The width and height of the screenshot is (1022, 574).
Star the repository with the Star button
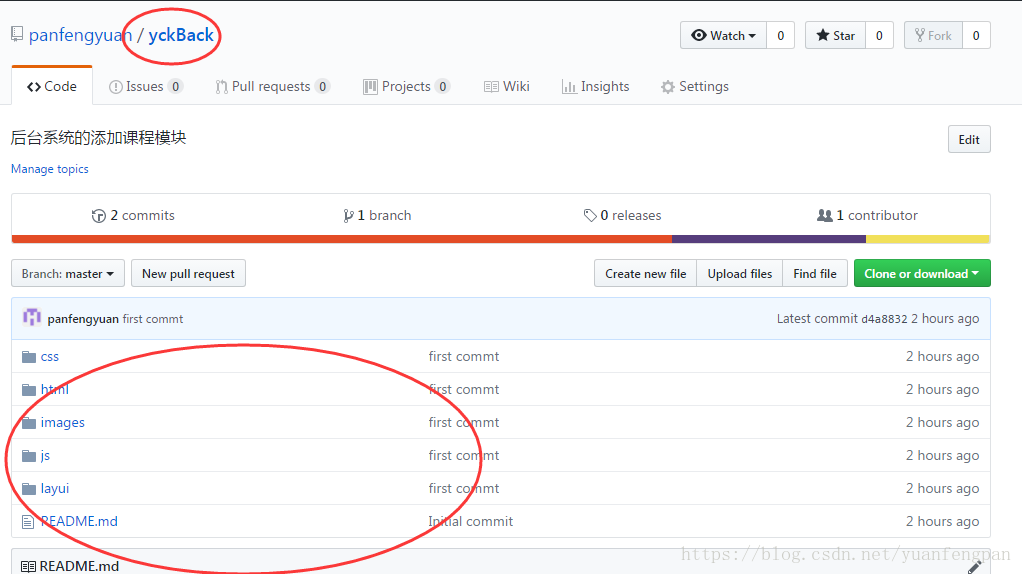pyautogui.click(x=836, y=35)
